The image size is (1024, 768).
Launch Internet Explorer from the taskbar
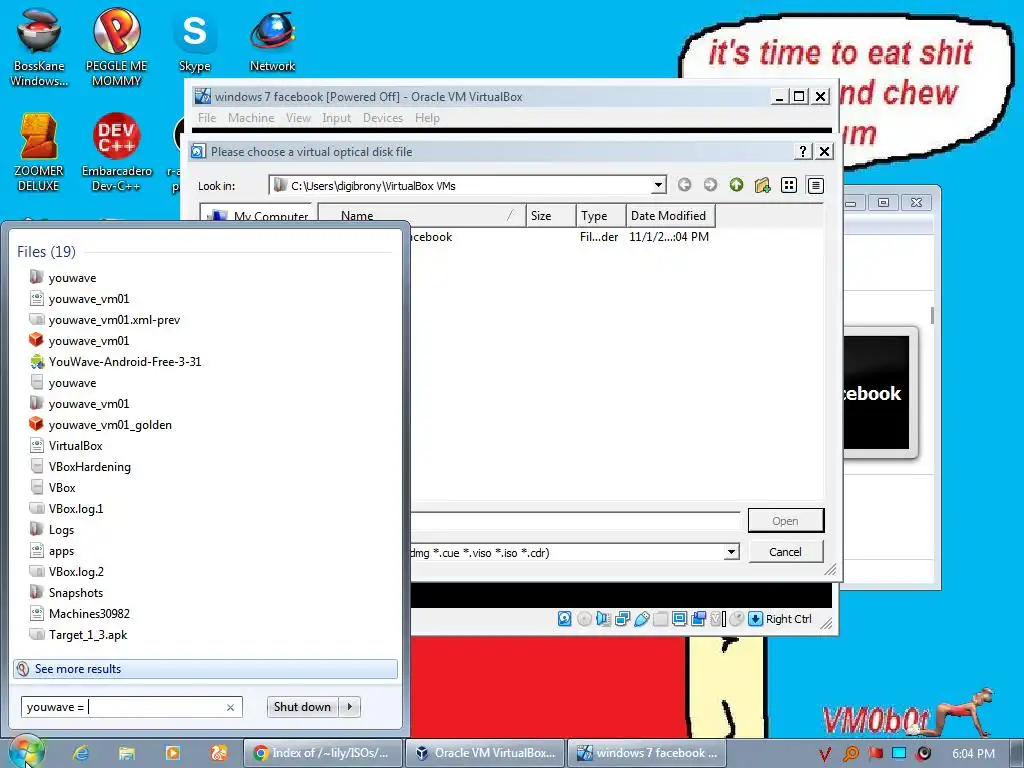(81, 753)
